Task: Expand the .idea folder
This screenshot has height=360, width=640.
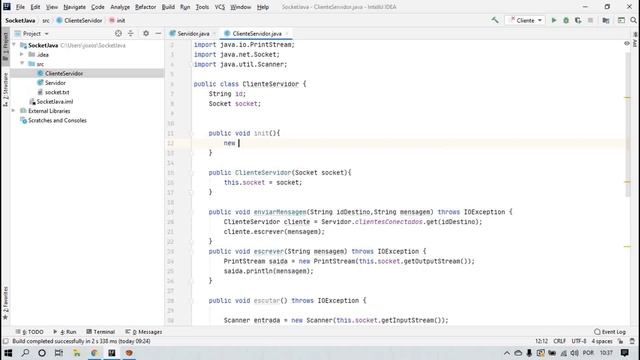Action: tap(22, 54)
